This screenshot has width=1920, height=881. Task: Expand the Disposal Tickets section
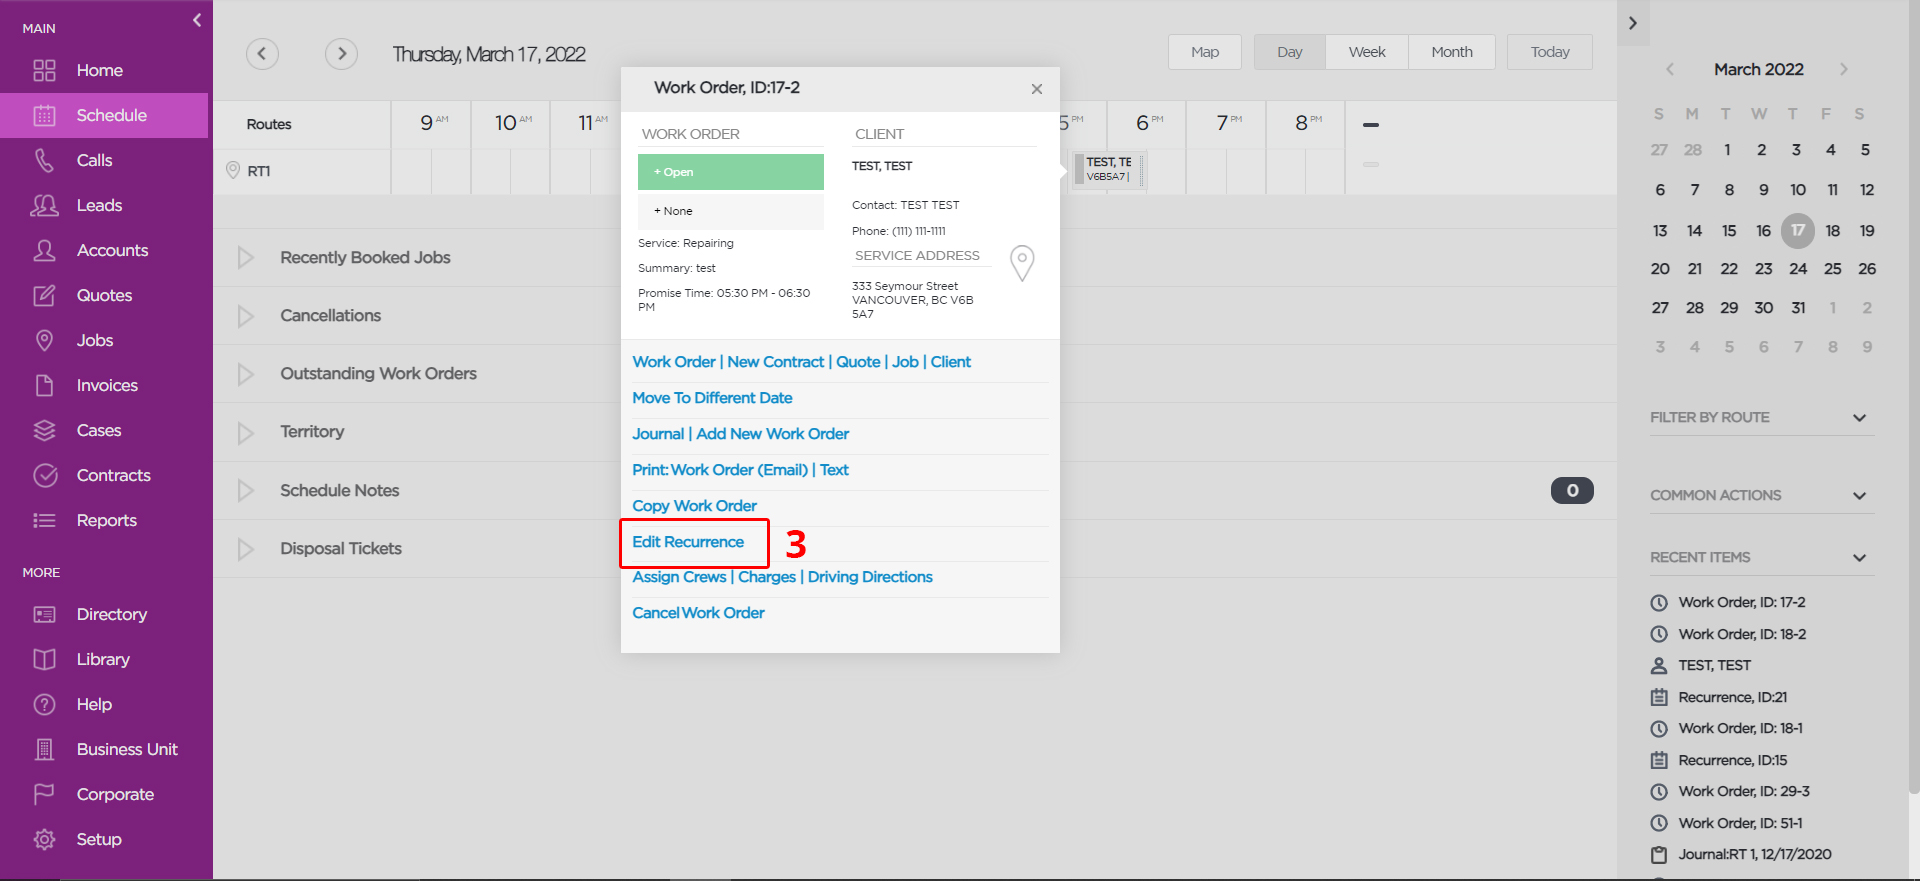click(x=245, y=549)
